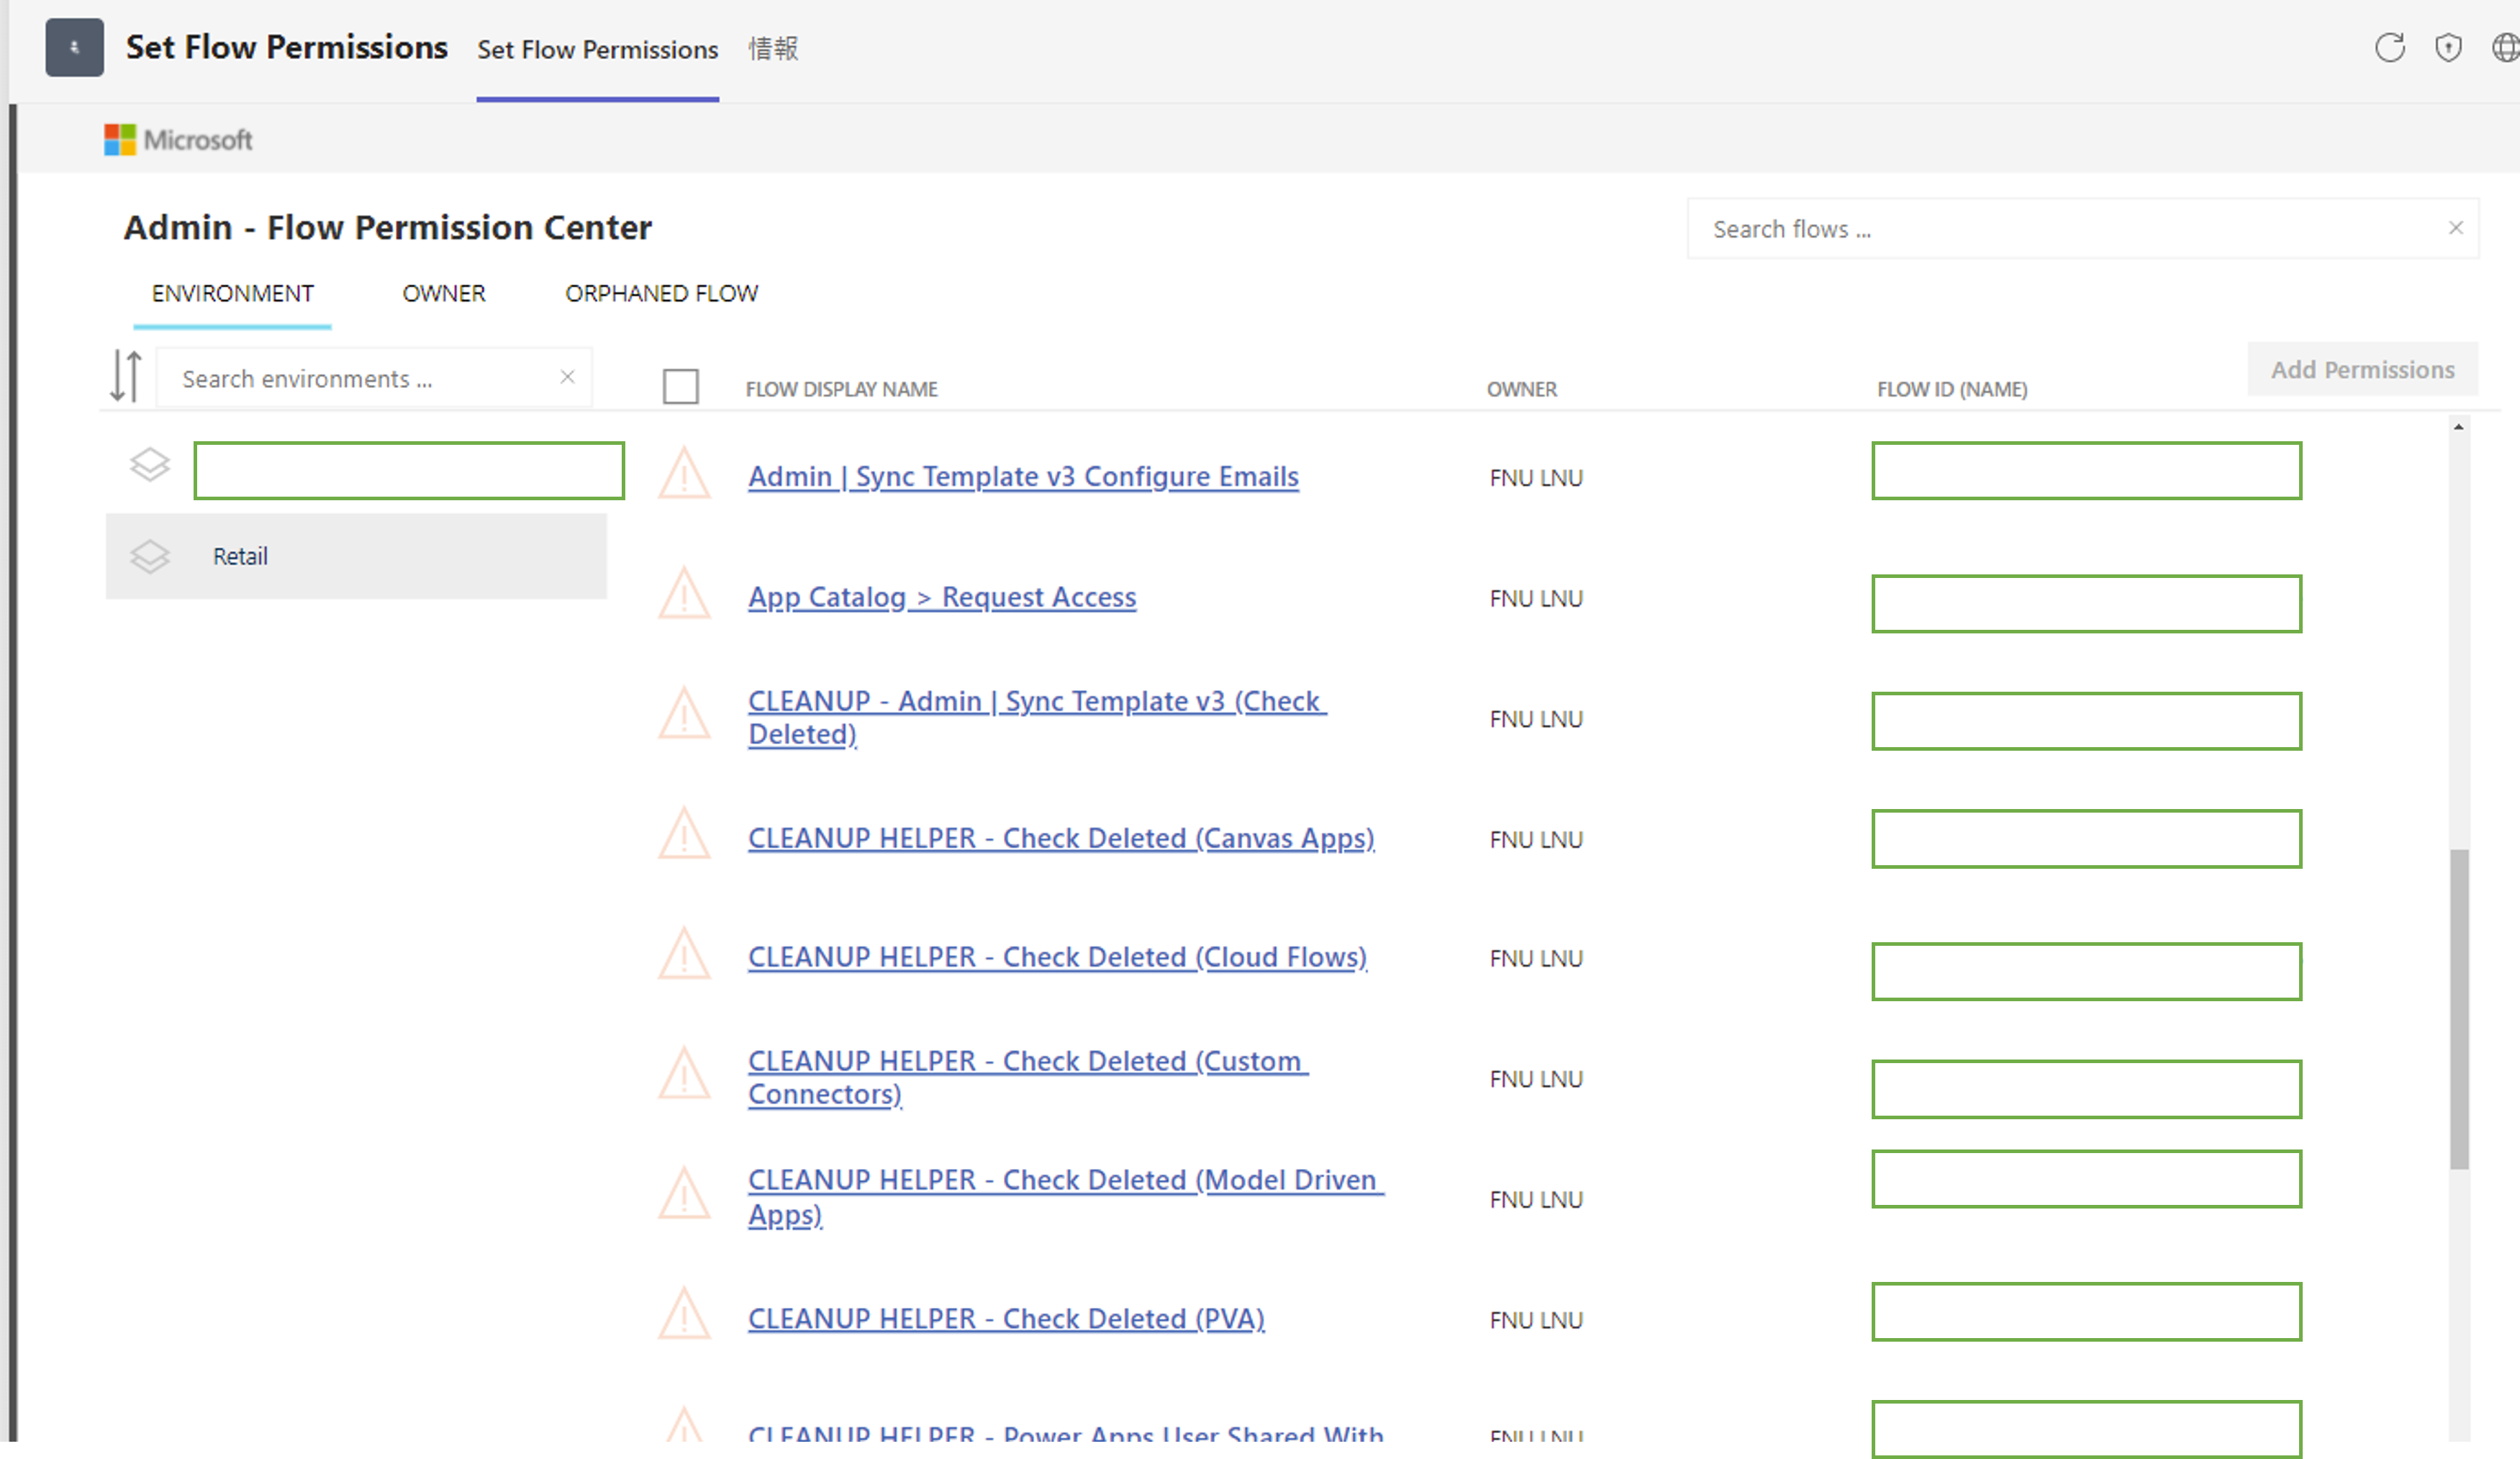Click warning icon for Check Deleted (Canvas Apps)
Viewport: 2520px width, 1459px height.
click(x=684, y=834)
